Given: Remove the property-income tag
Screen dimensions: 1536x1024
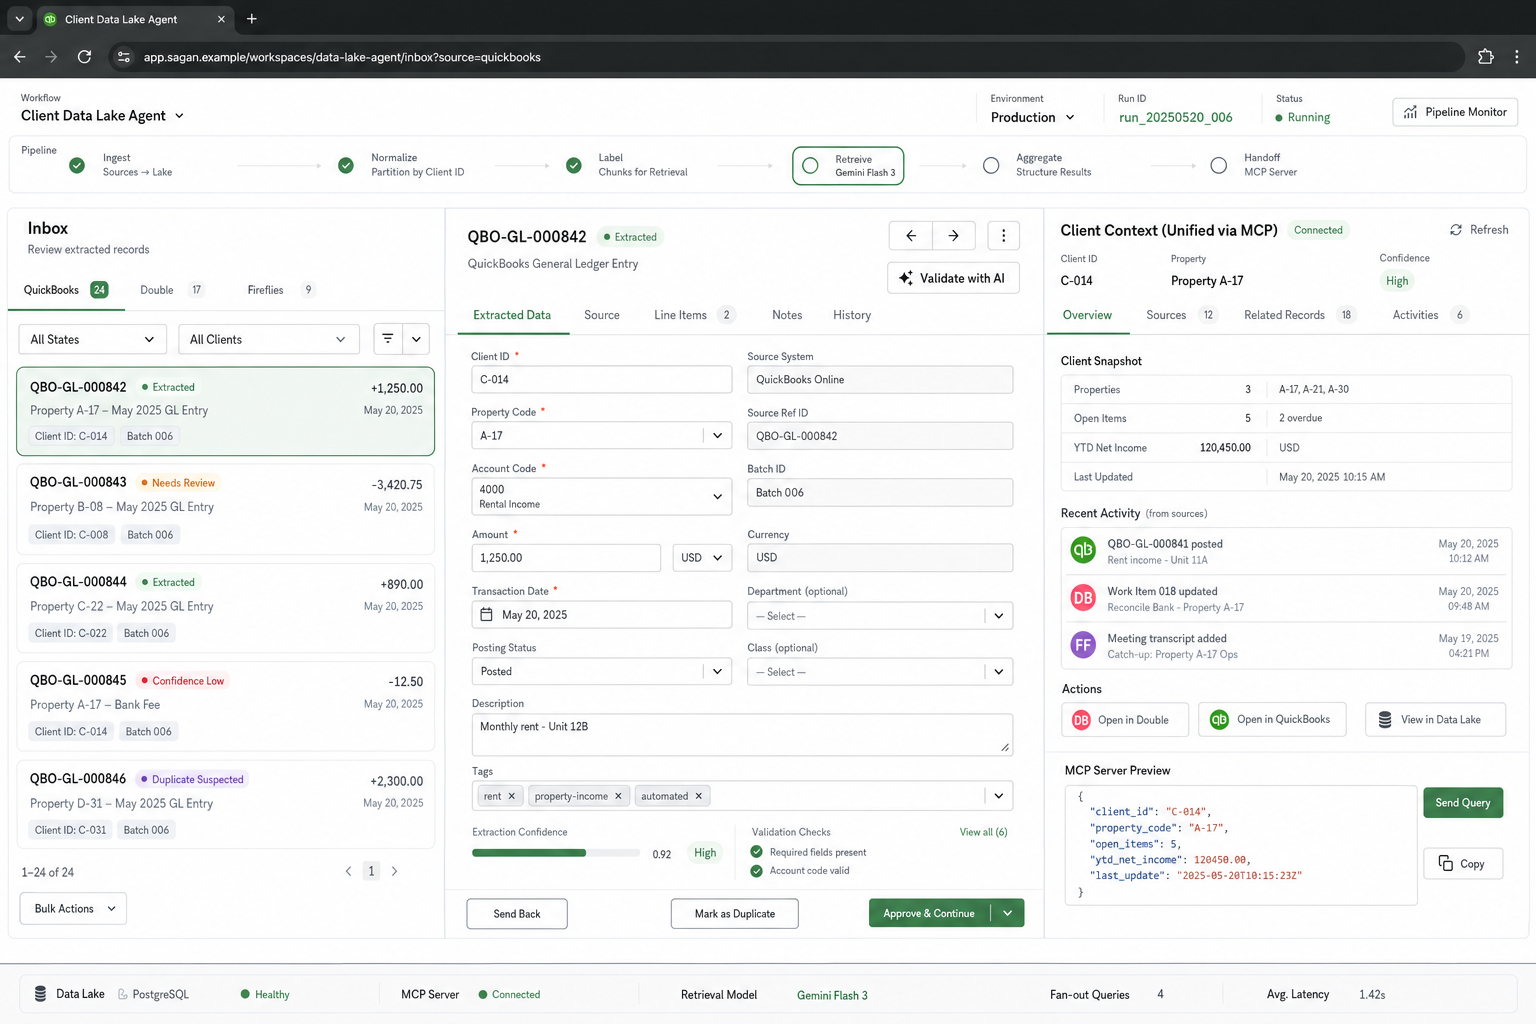Looking at the screenshot, I should tap(618, 797).
